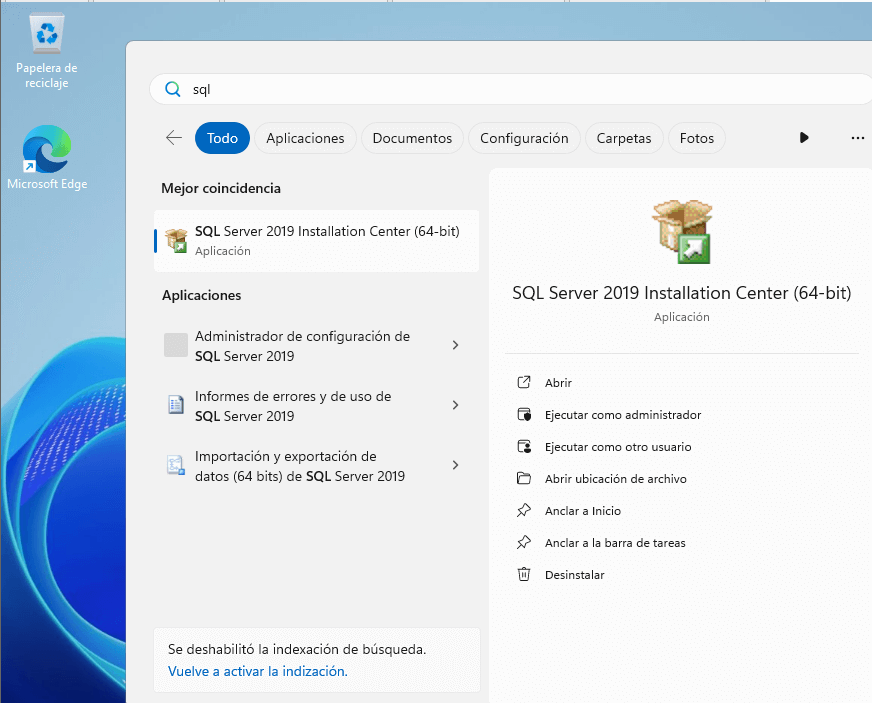Click the shield icon for run as administrator
Image resolution: width=872 pixels, height=703 pixels.
tap(524, 414)
